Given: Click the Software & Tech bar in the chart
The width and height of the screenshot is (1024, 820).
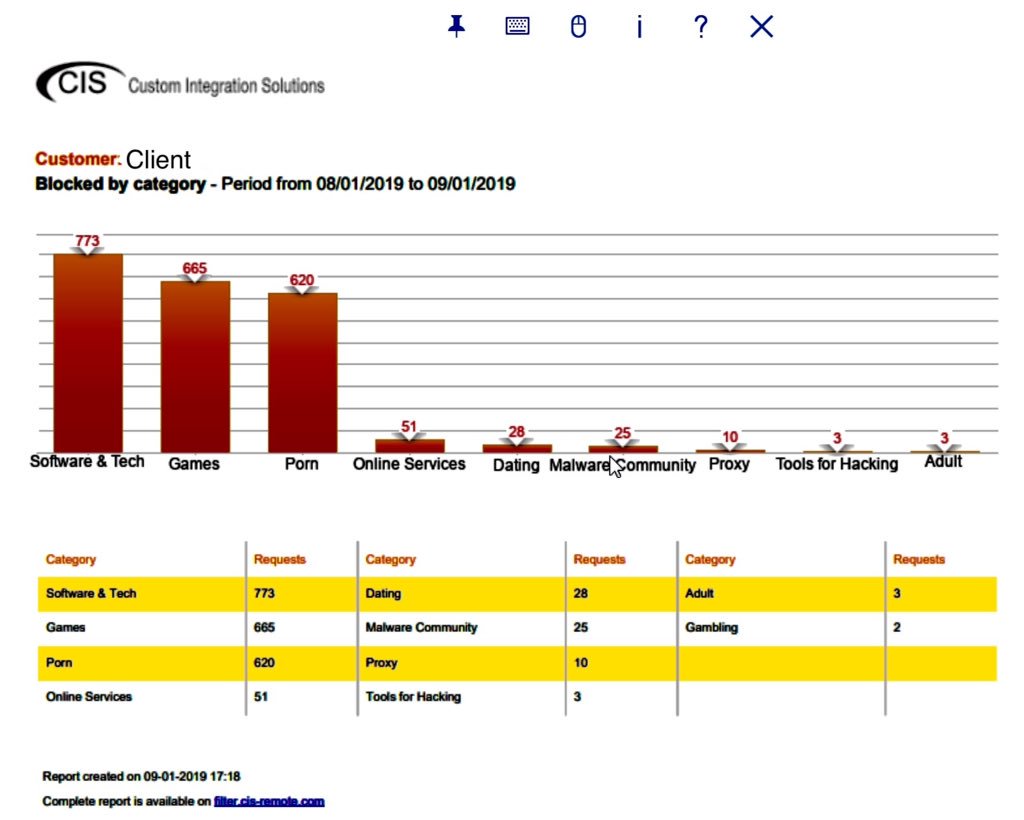Looking at the screenshot, I should (x=88, y=350).
